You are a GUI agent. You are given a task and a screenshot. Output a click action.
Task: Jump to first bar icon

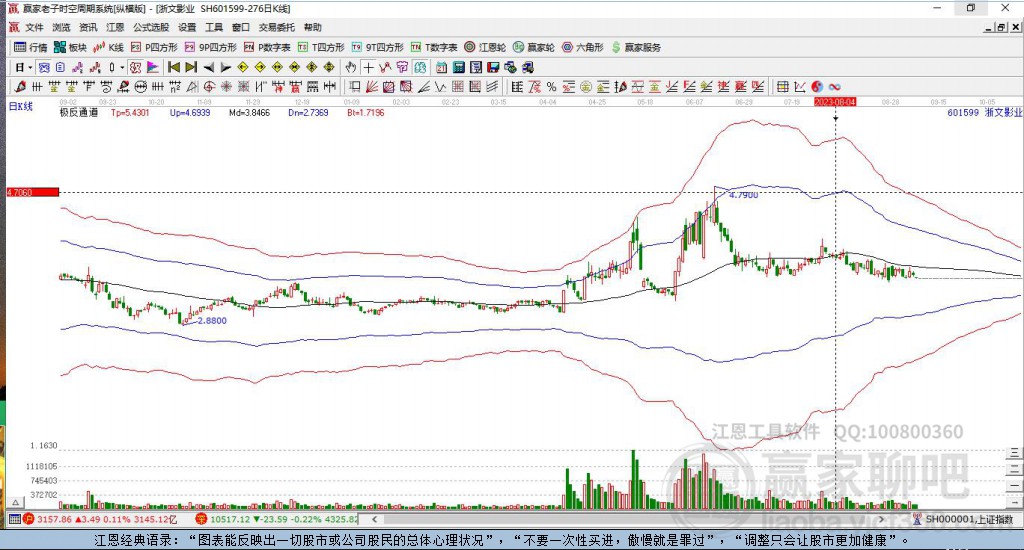[x=174, y=67]
